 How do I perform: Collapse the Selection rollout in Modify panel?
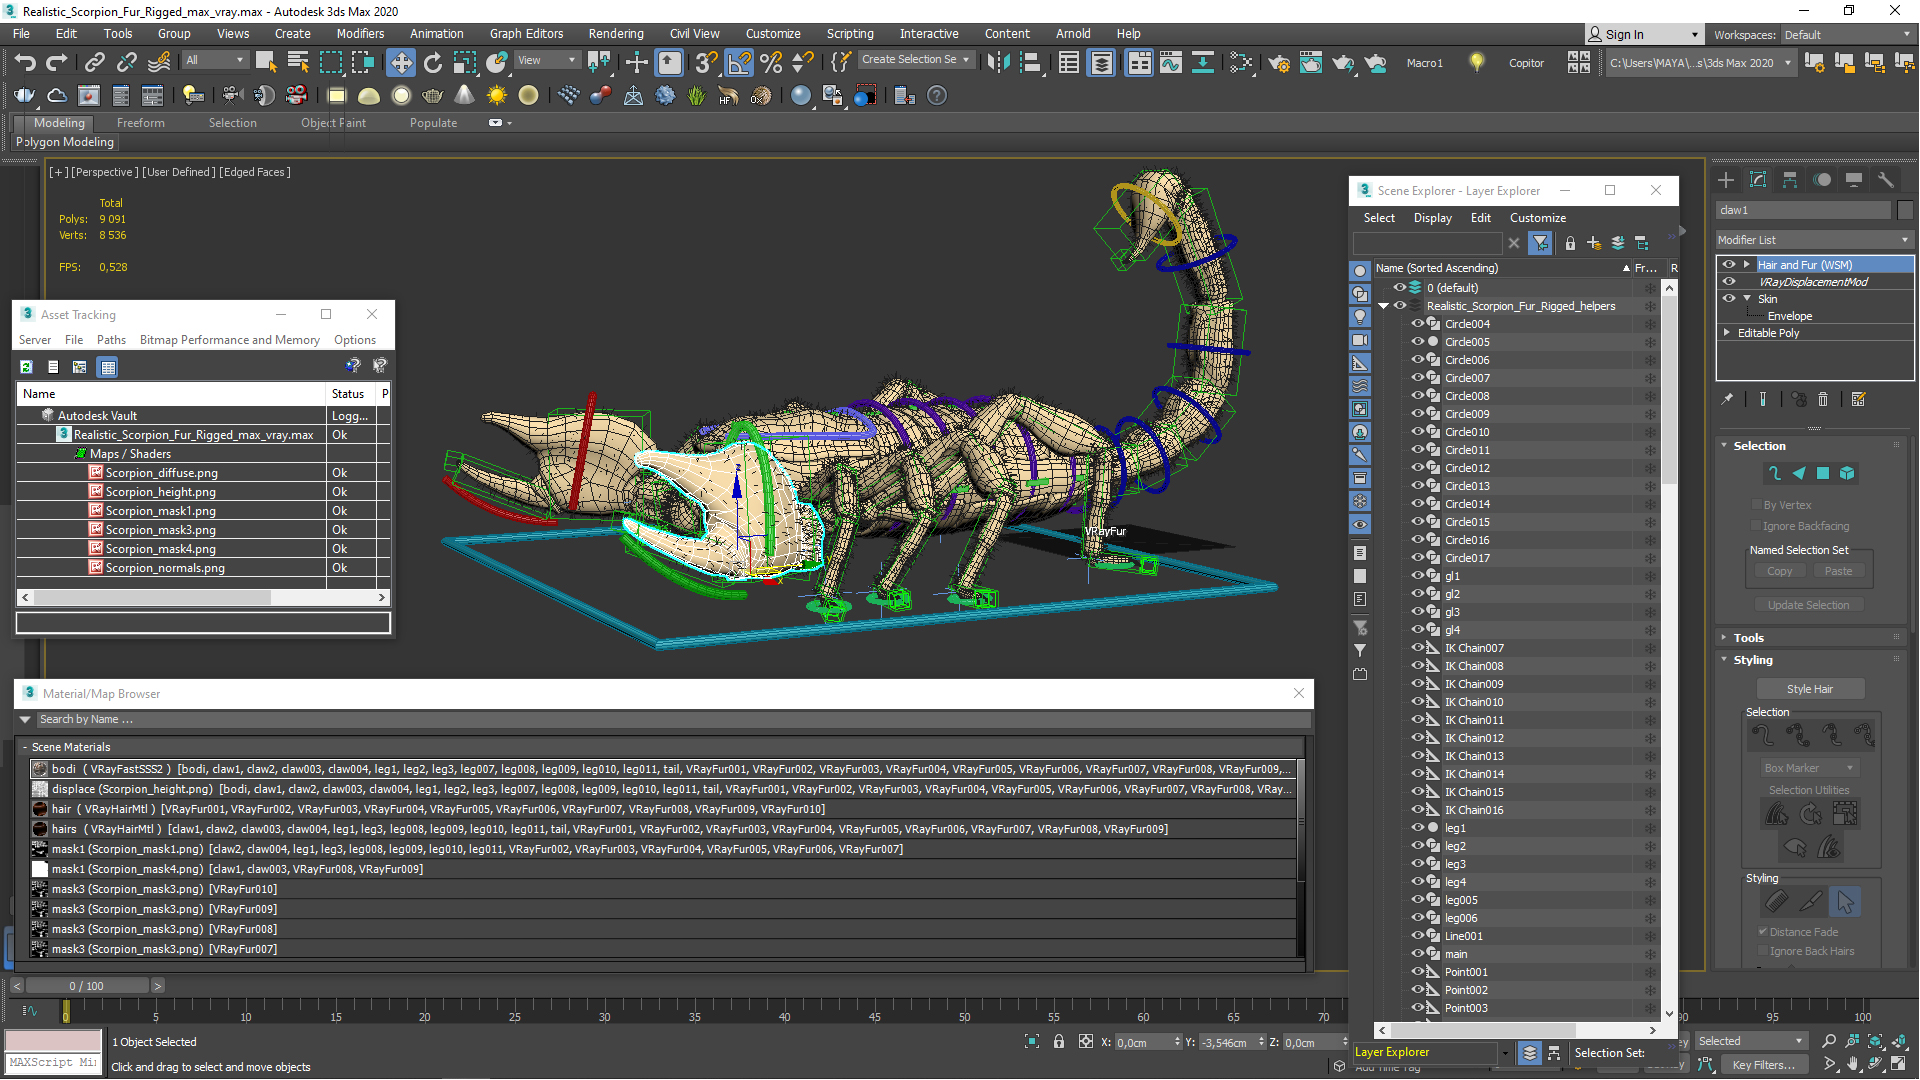1760,446
